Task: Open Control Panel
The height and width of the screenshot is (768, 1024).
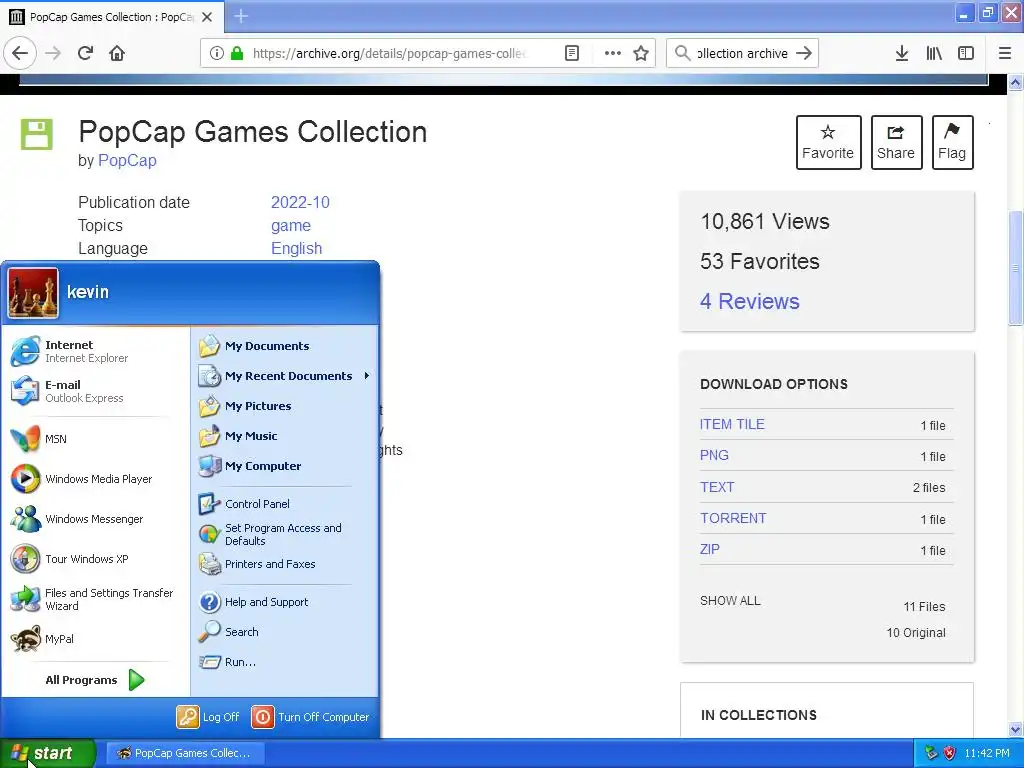Action: [x=285, y=504]
